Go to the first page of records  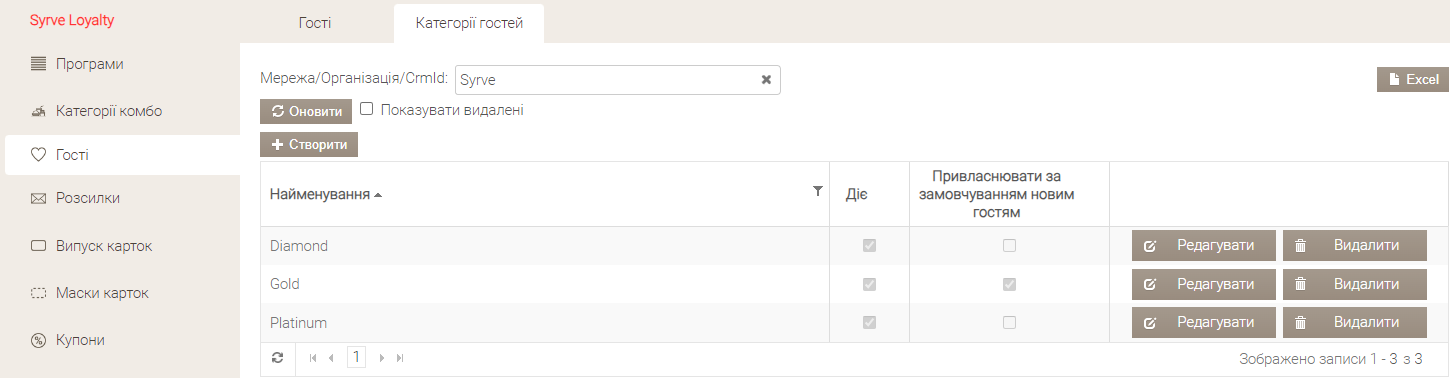tap(313, 357)
